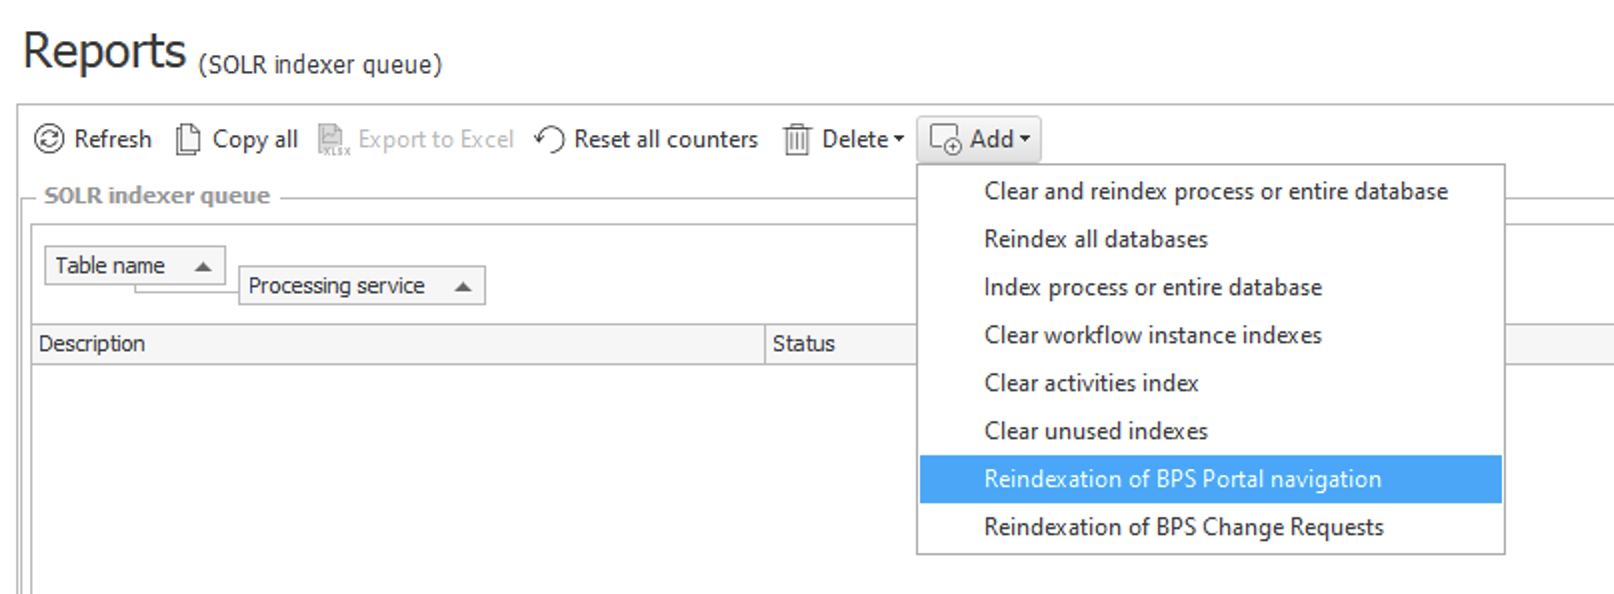Click the Reset all counters undo icon

click(x=549, y=139)
